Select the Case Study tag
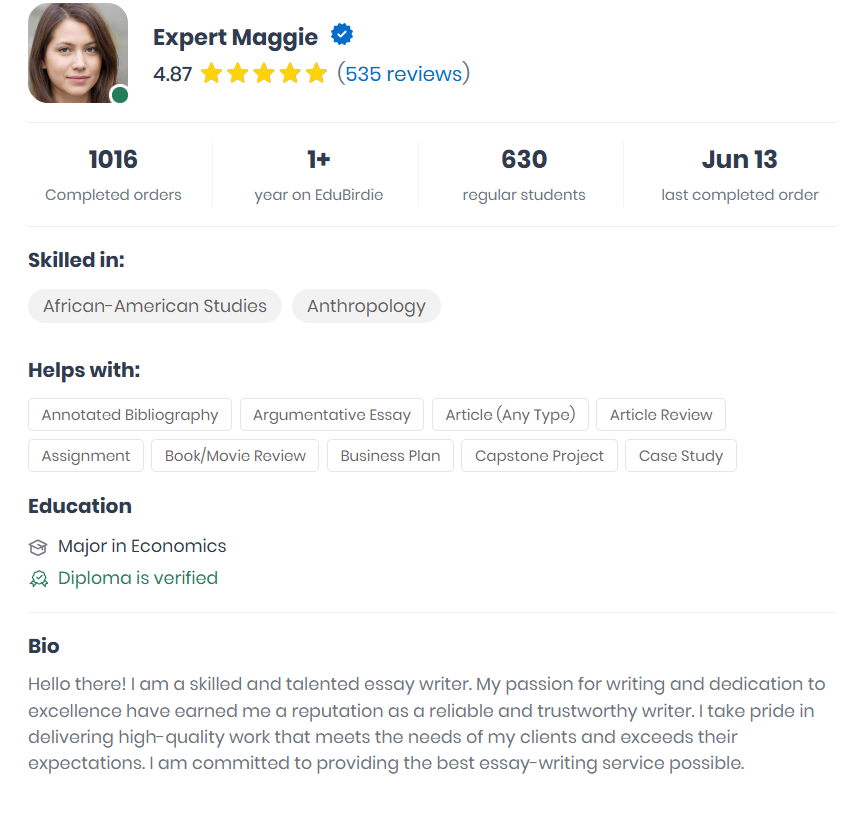Image resolution: width=861 pixels, height=822 pixels. pos(681,456)
